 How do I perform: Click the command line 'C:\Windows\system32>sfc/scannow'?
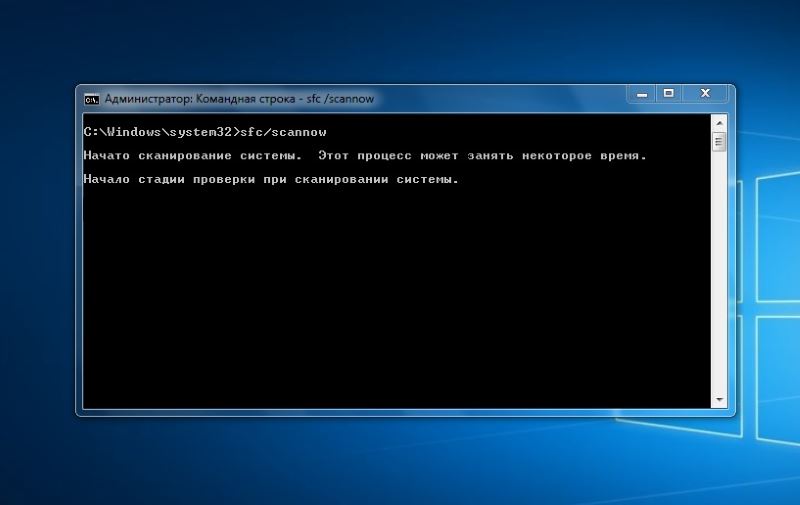(x=205, y=132)
